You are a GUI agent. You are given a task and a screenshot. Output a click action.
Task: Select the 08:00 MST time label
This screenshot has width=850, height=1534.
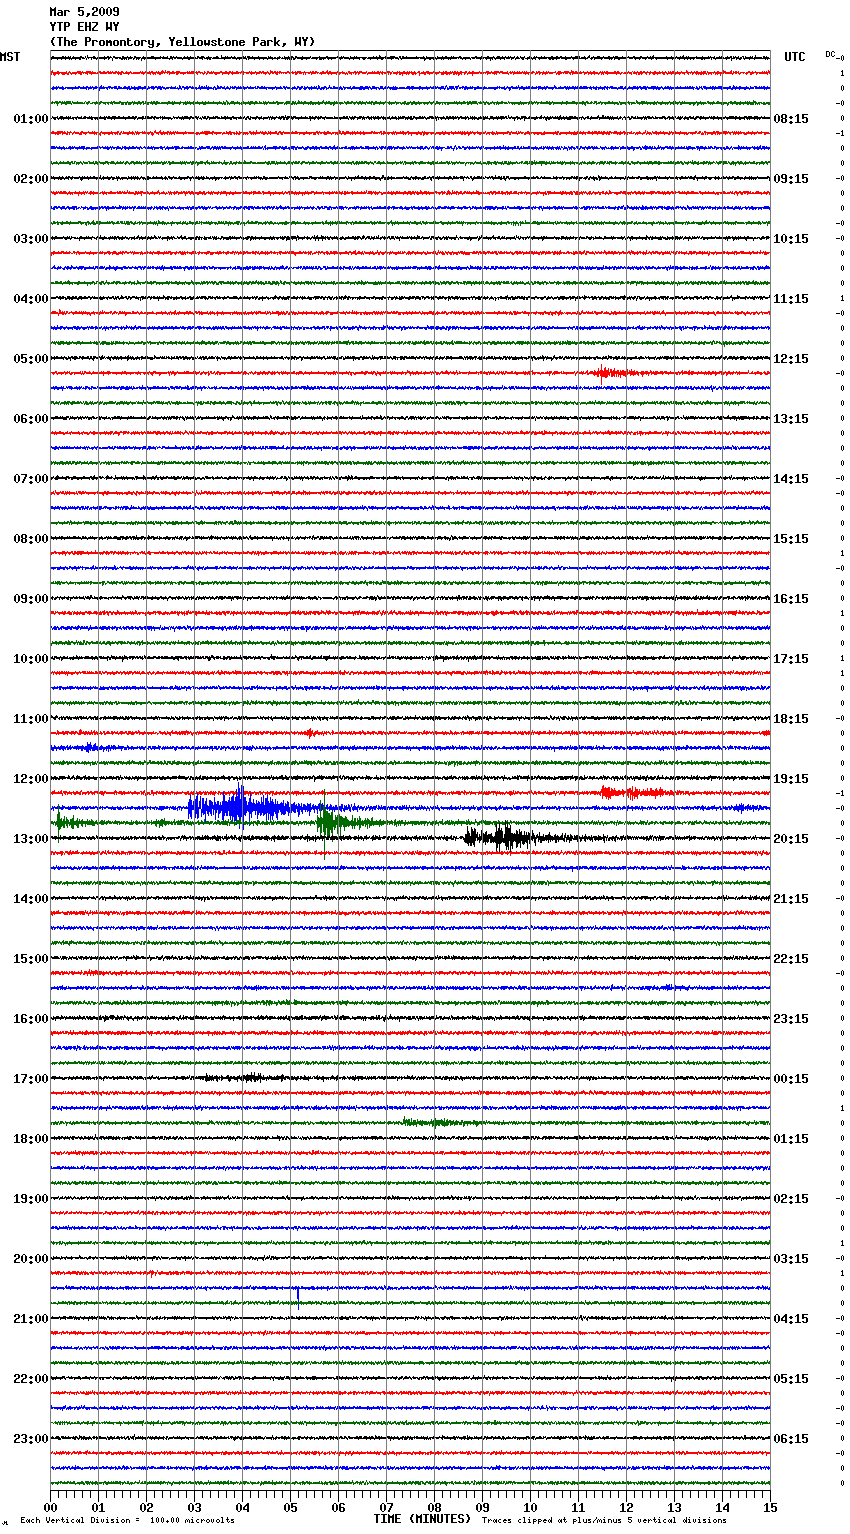30,539
